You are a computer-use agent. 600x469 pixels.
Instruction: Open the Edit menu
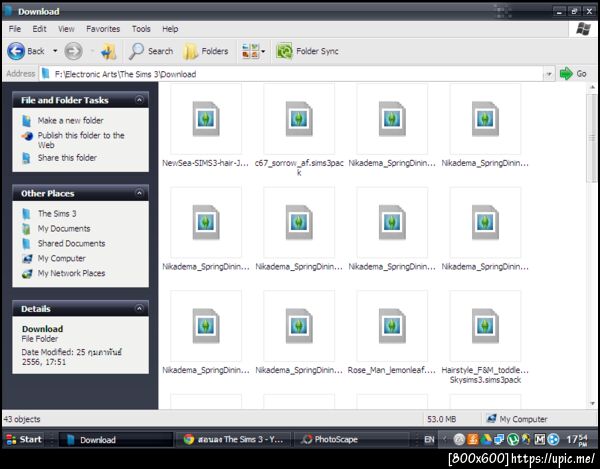39,29
